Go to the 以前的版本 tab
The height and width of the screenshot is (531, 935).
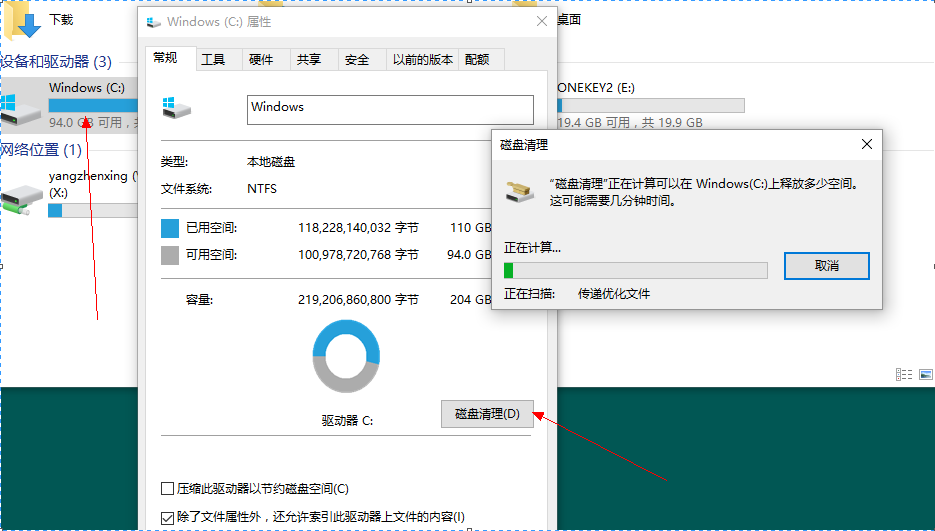423,60
